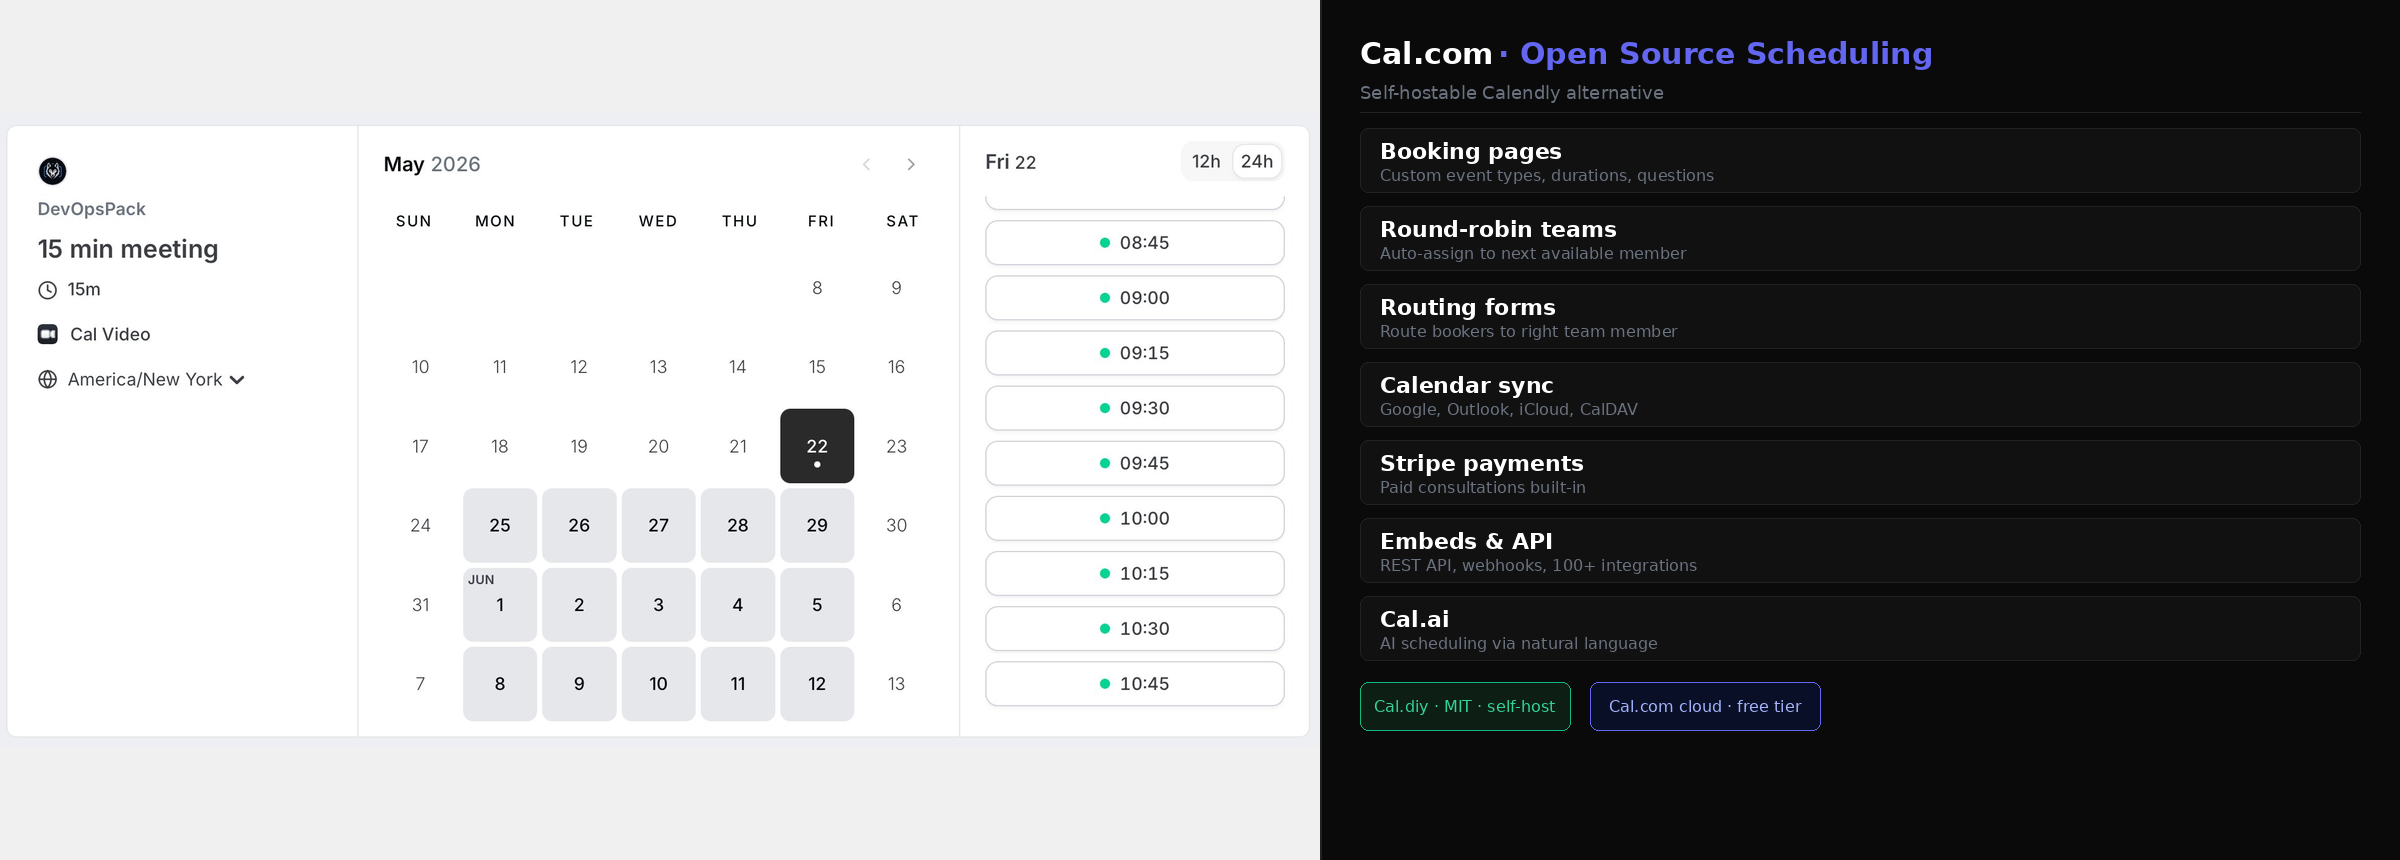Click the "Cal Video" location text

tap(110, 334)
